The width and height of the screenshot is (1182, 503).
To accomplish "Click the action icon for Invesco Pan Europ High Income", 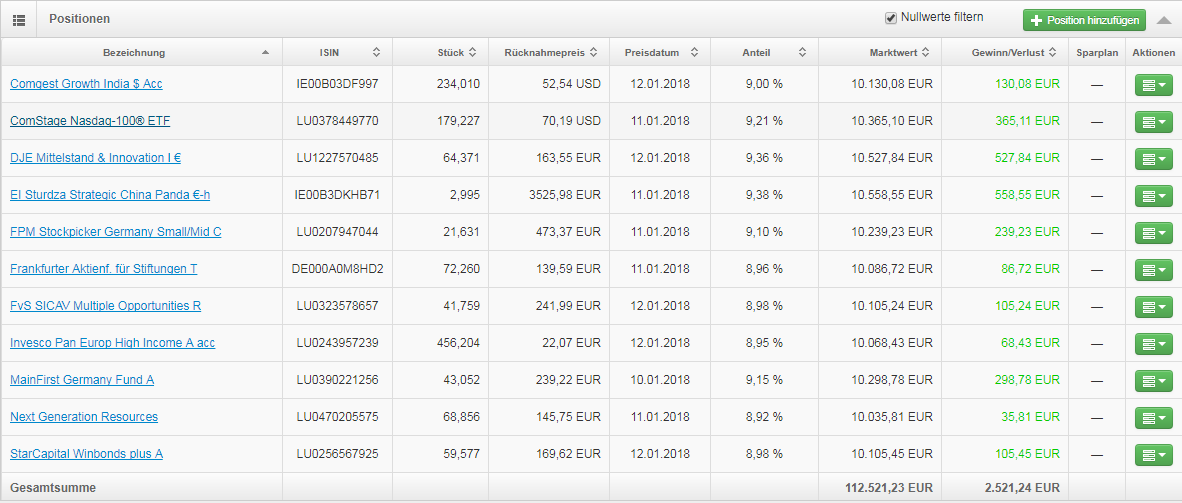I will pos(1153,343).
